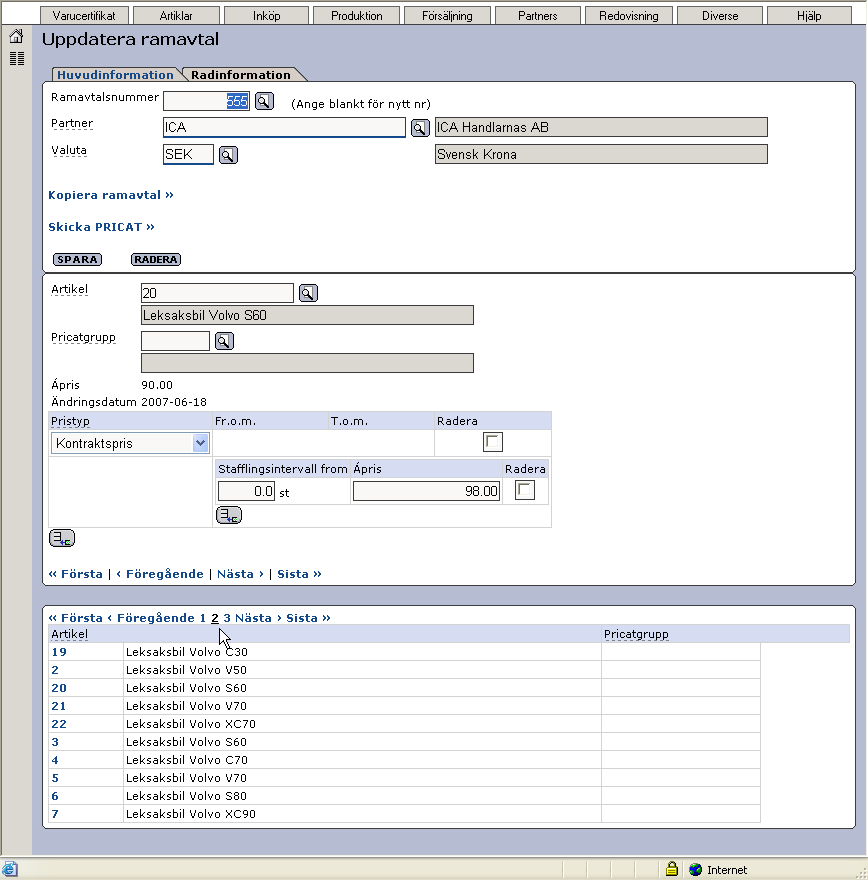Click the Leksaksbil Volvo XC90 cell
868x880 pixels.
coord(362,814)
